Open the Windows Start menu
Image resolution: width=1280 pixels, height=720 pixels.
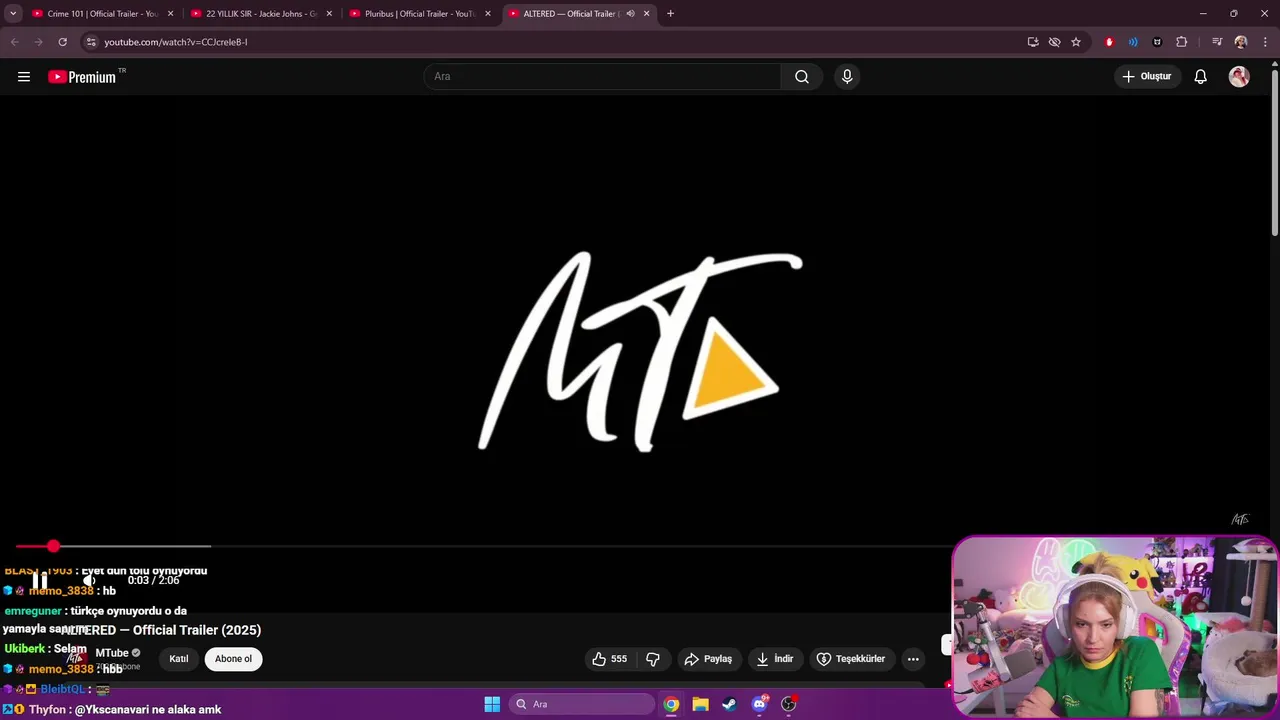tap(492, 704)
